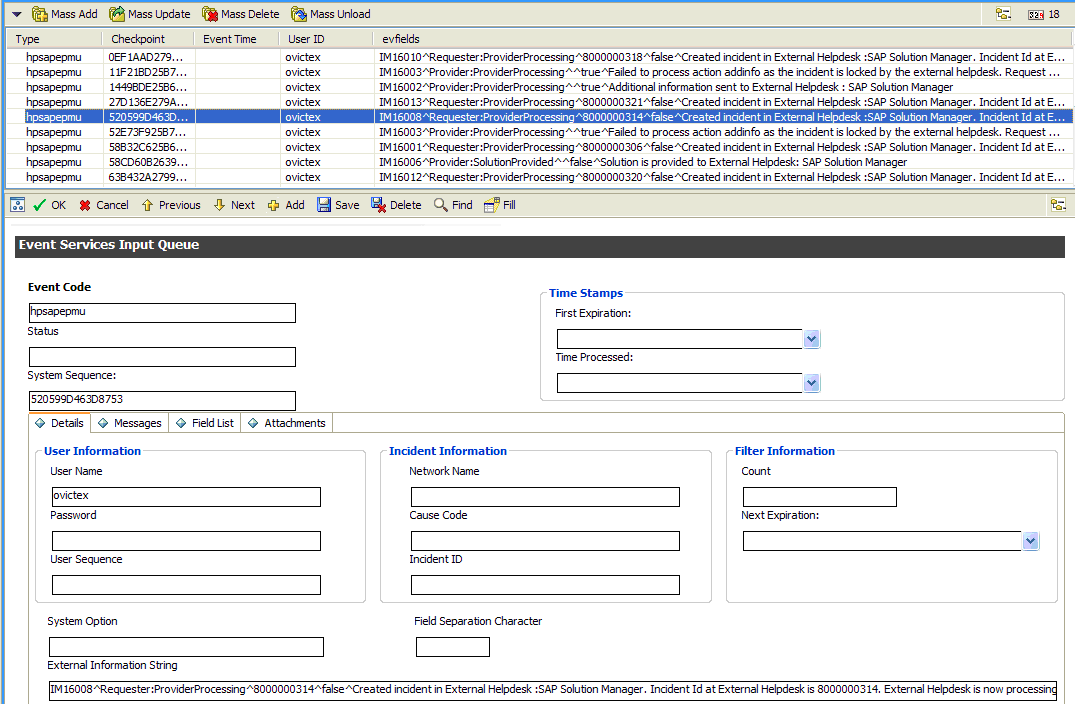Click the System Sequence input field
This screenshot has height=704, width=1075.
coord(162,400)
